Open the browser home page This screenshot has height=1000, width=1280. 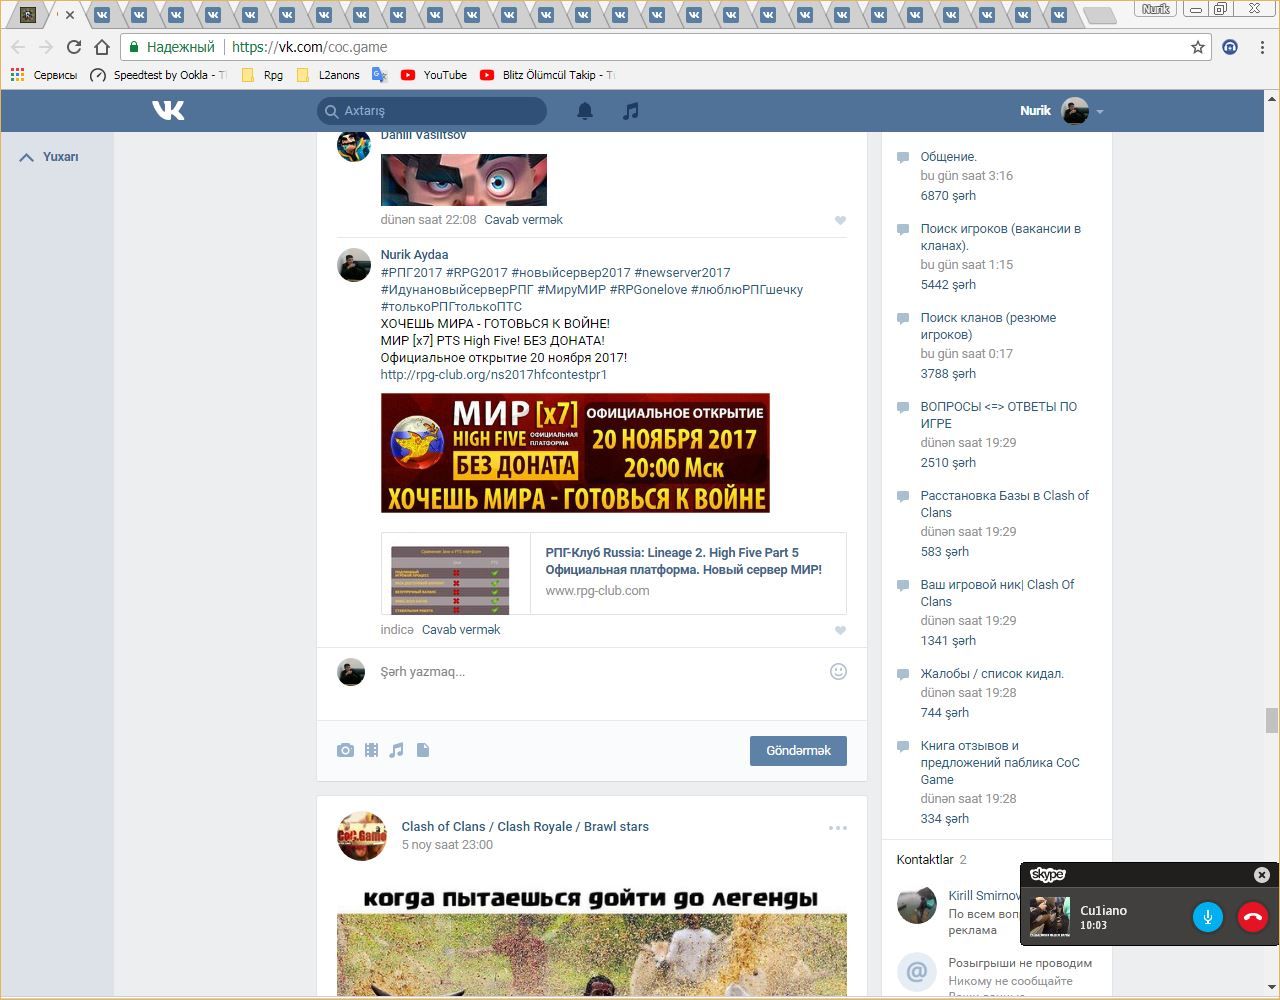[101, 47]
